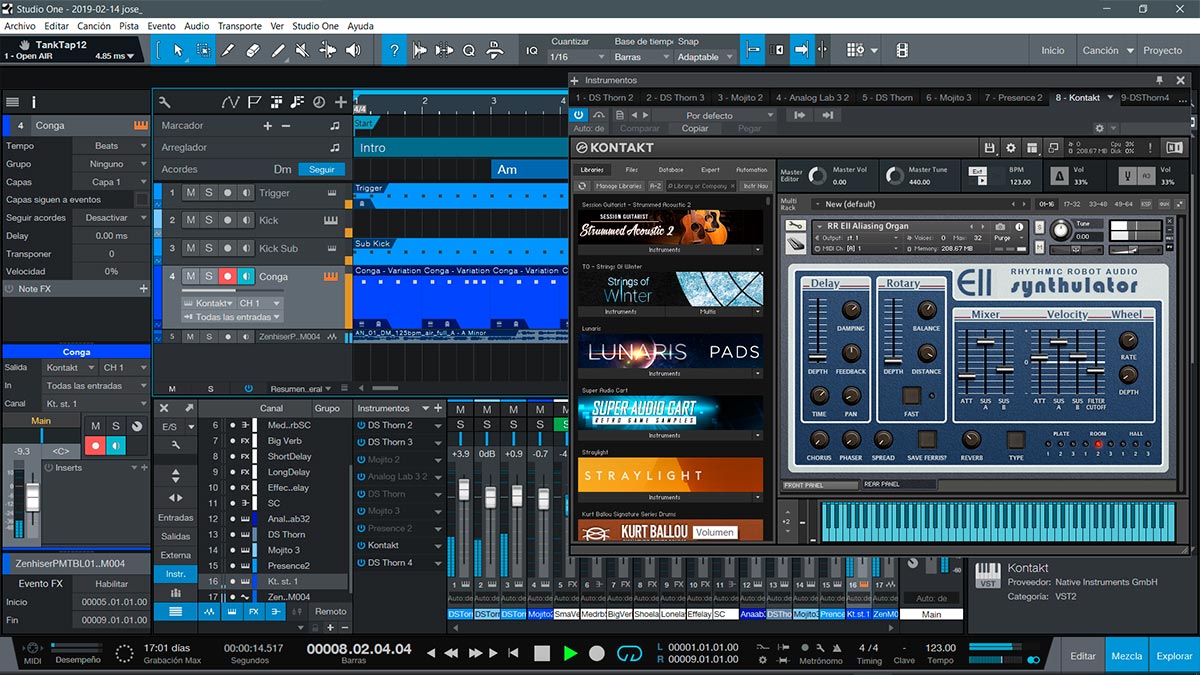Select the Kontakt Libraries tab
Viewport: 1200px width, 675px height.
(x=593, y=170)
